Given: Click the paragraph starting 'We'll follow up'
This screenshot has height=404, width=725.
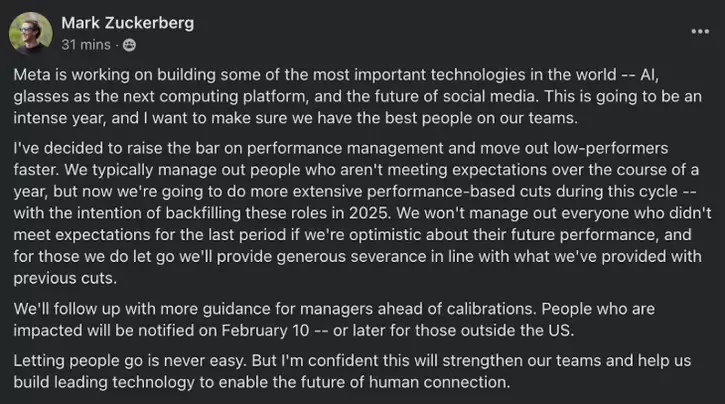Looking at the screenshot, I should coord(334,319).
